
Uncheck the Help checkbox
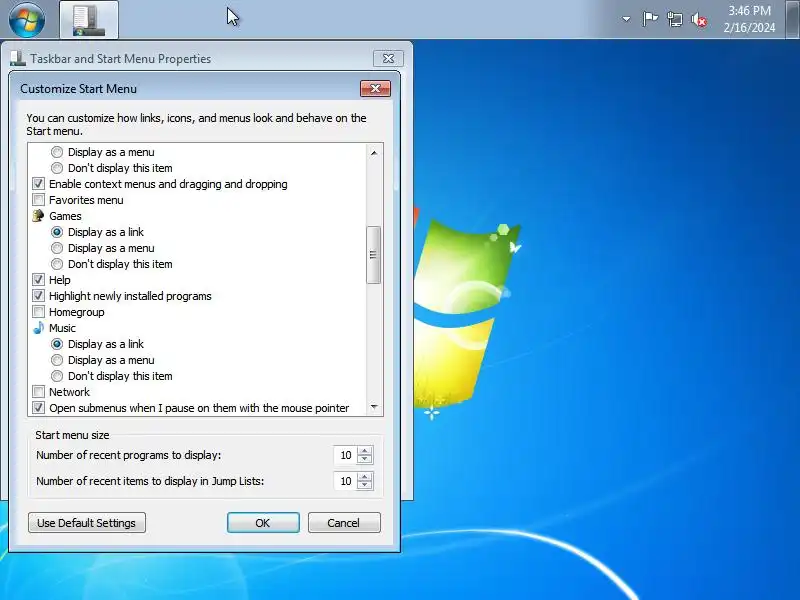[x=38, y=280]
